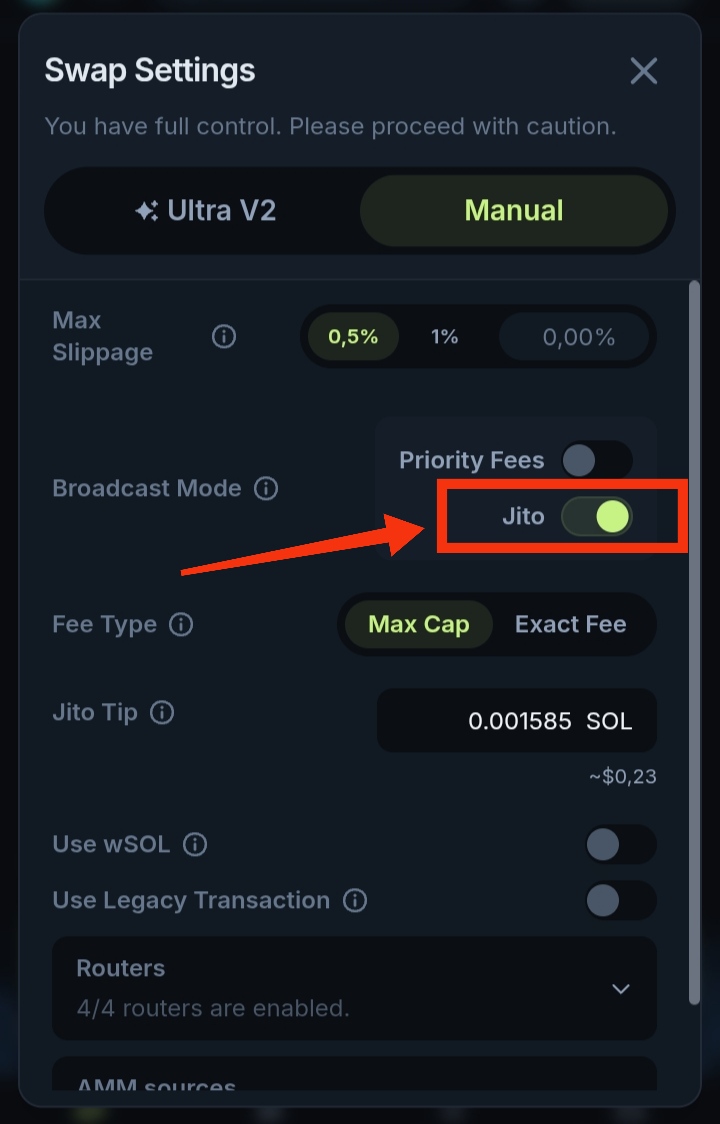The width and height of the screenshot is (720, 1124).
Task: Toggle Use Legacy Transaction on
Action: pyautogui.click(x=620, y=901)
